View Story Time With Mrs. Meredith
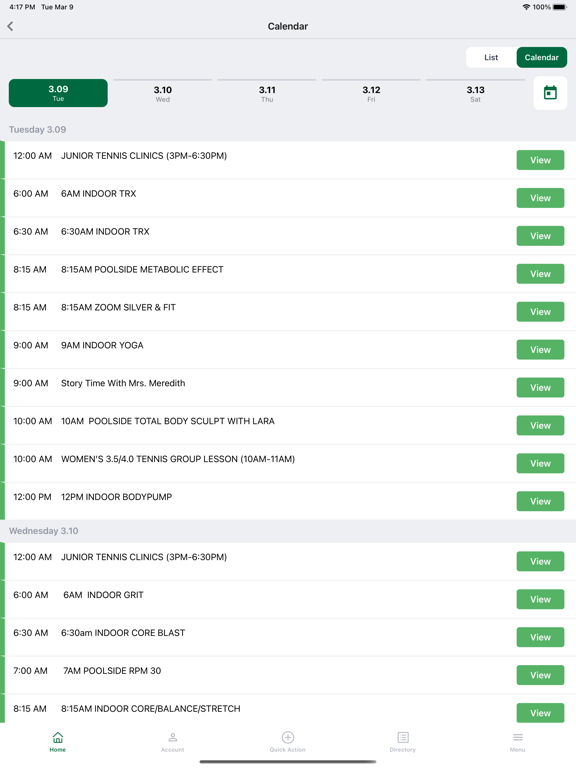The image size is (576, 768). pos(540,387)
